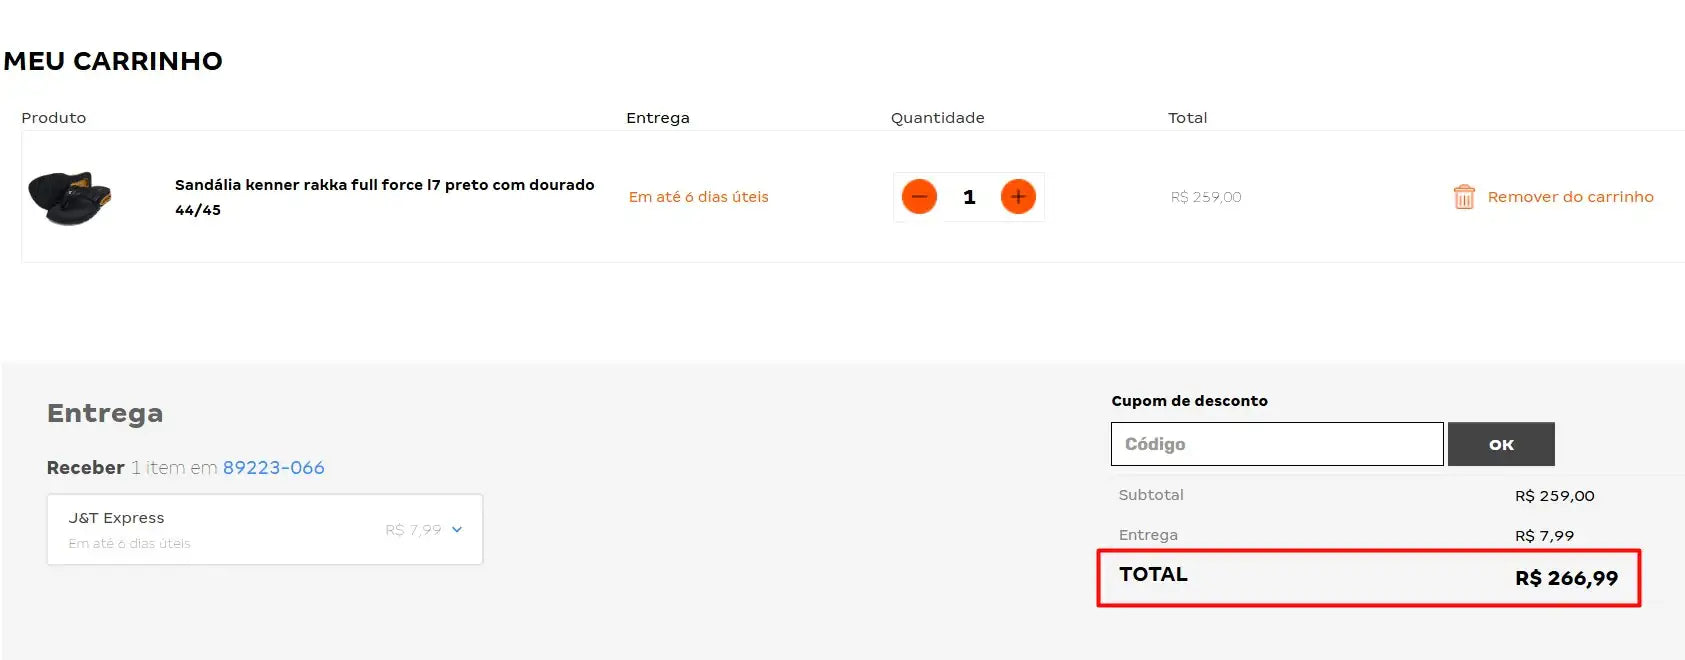This screenshot has height=660, width=1685.
Task: Click the "MEU CARRINHO" heading
Action: pos(113,61)
